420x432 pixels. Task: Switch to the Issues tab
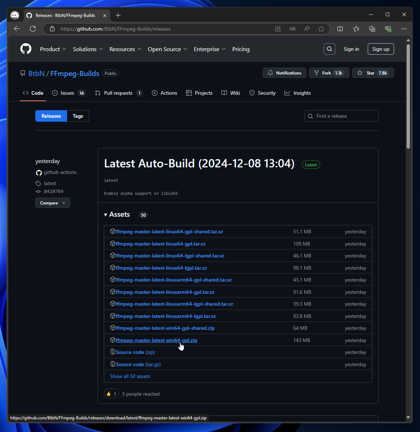(69, 93)
